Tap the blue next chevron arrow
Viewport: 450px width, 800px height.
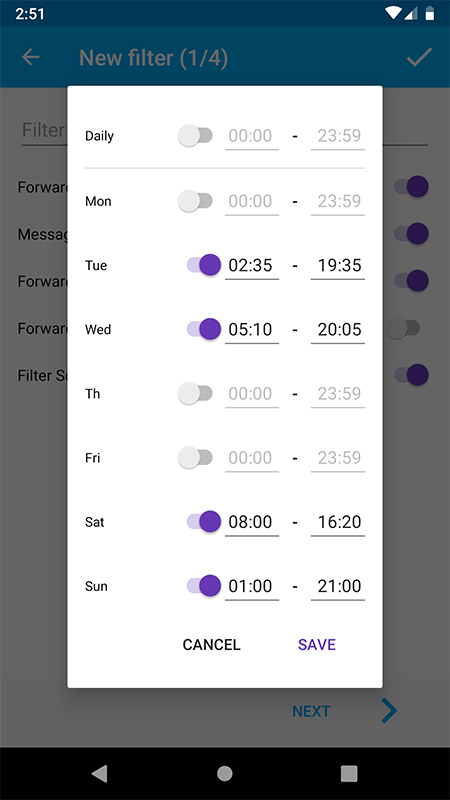[389, 711]
